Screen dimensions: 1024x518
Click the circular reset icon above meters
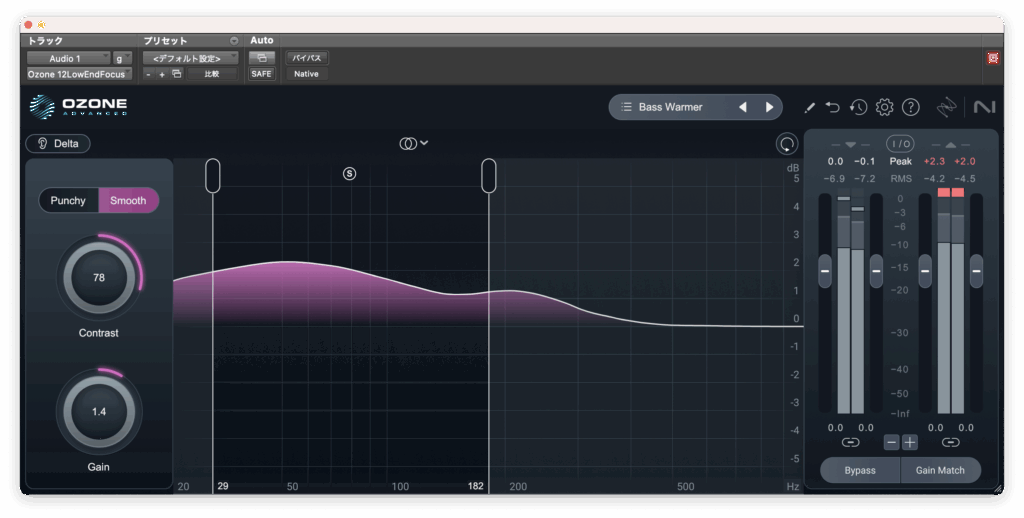(787, 144)
